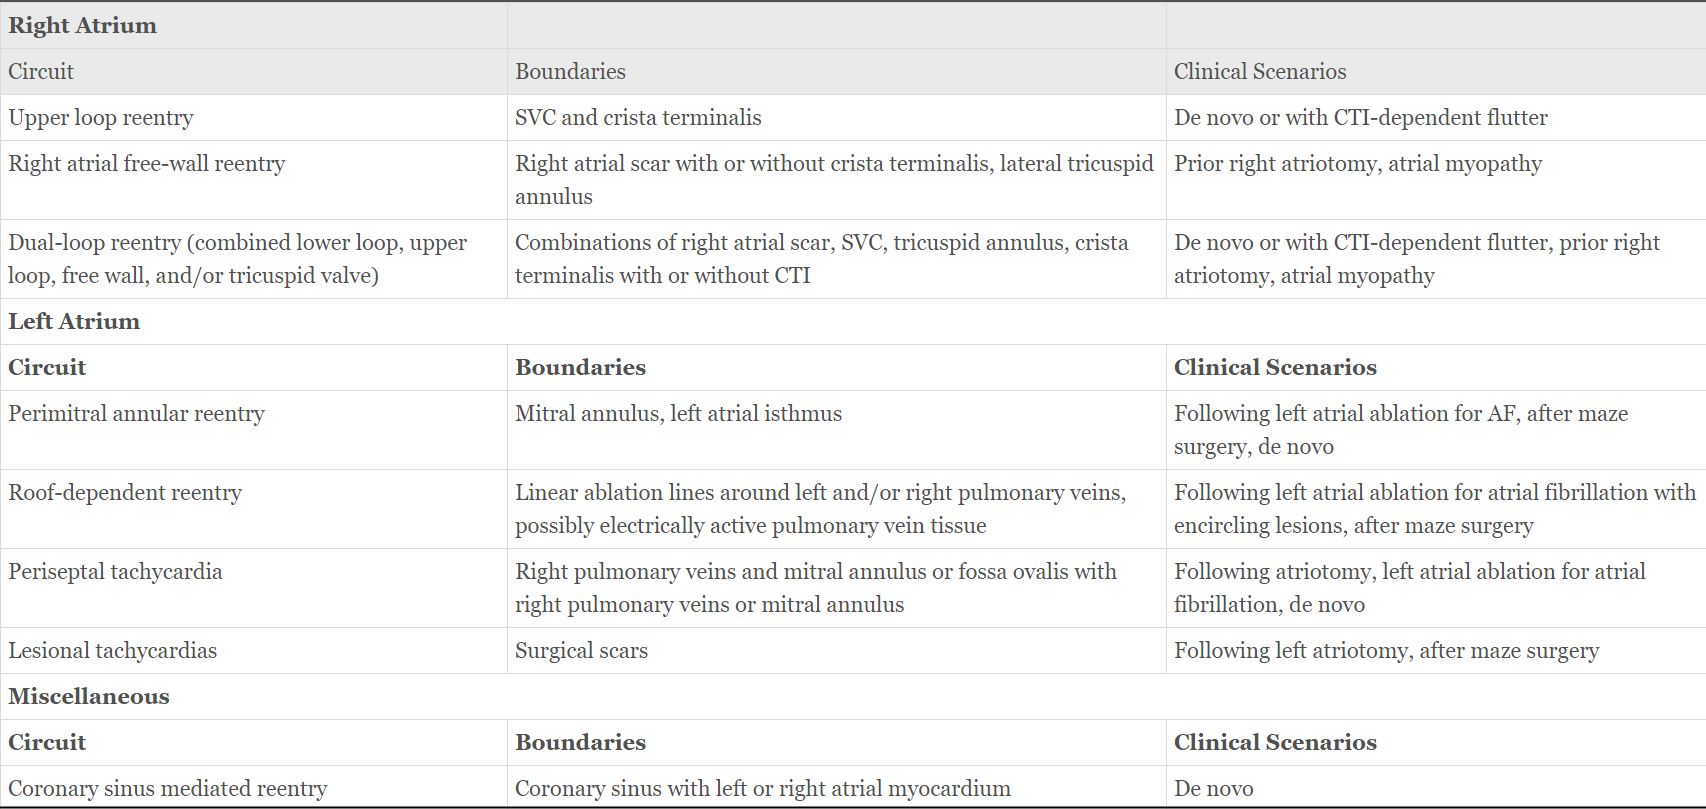Click the "Left Atrium" section heading
1706x809 pixels.
point(74,321)
